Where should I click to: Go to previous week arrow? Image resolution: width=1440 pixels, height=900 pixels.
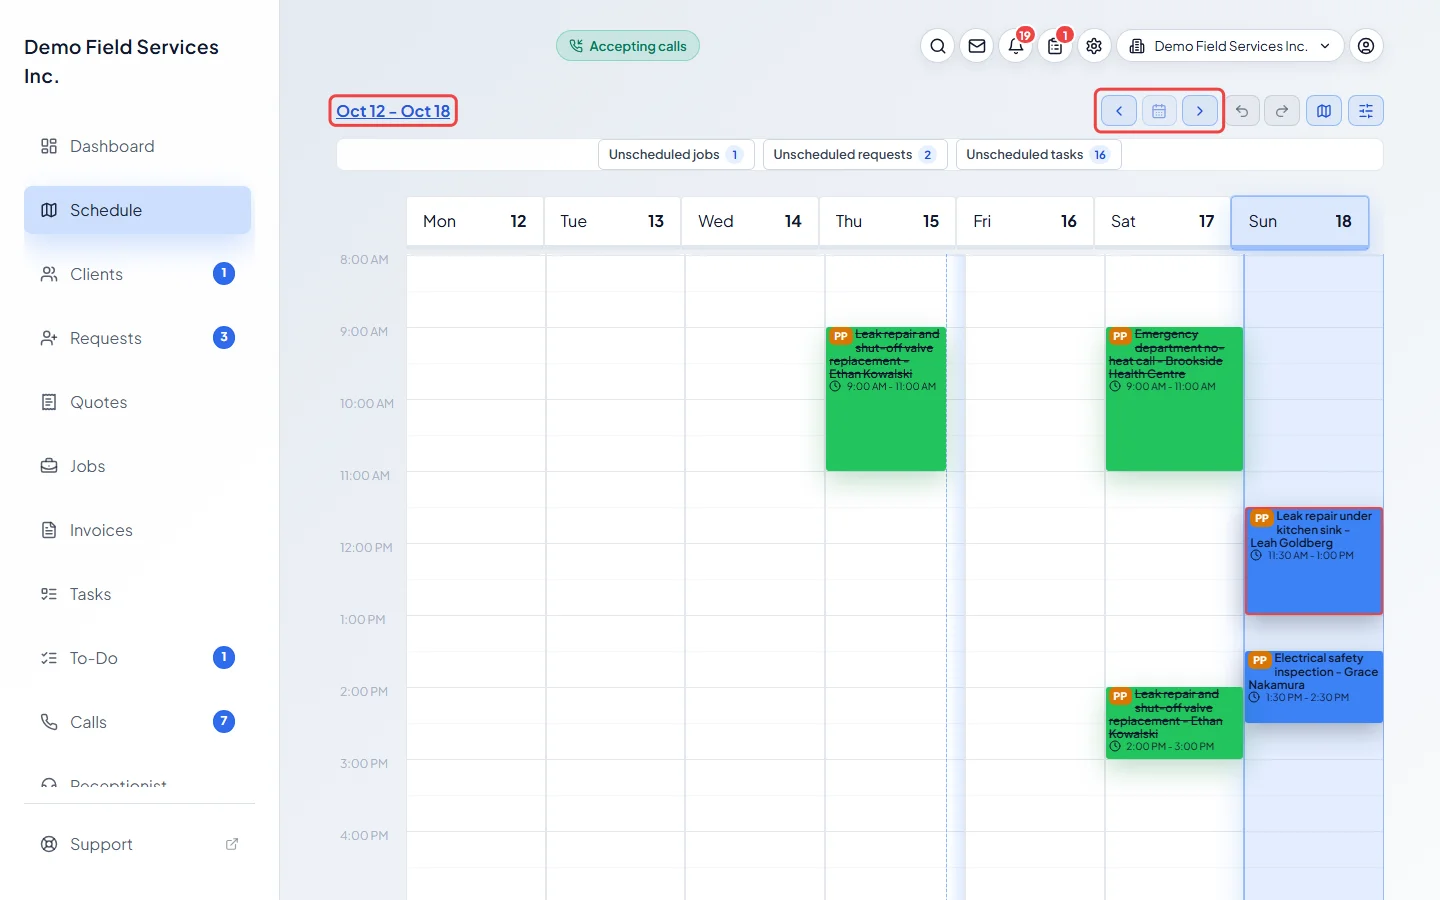pyautogui.click(x=1119, y=111)
